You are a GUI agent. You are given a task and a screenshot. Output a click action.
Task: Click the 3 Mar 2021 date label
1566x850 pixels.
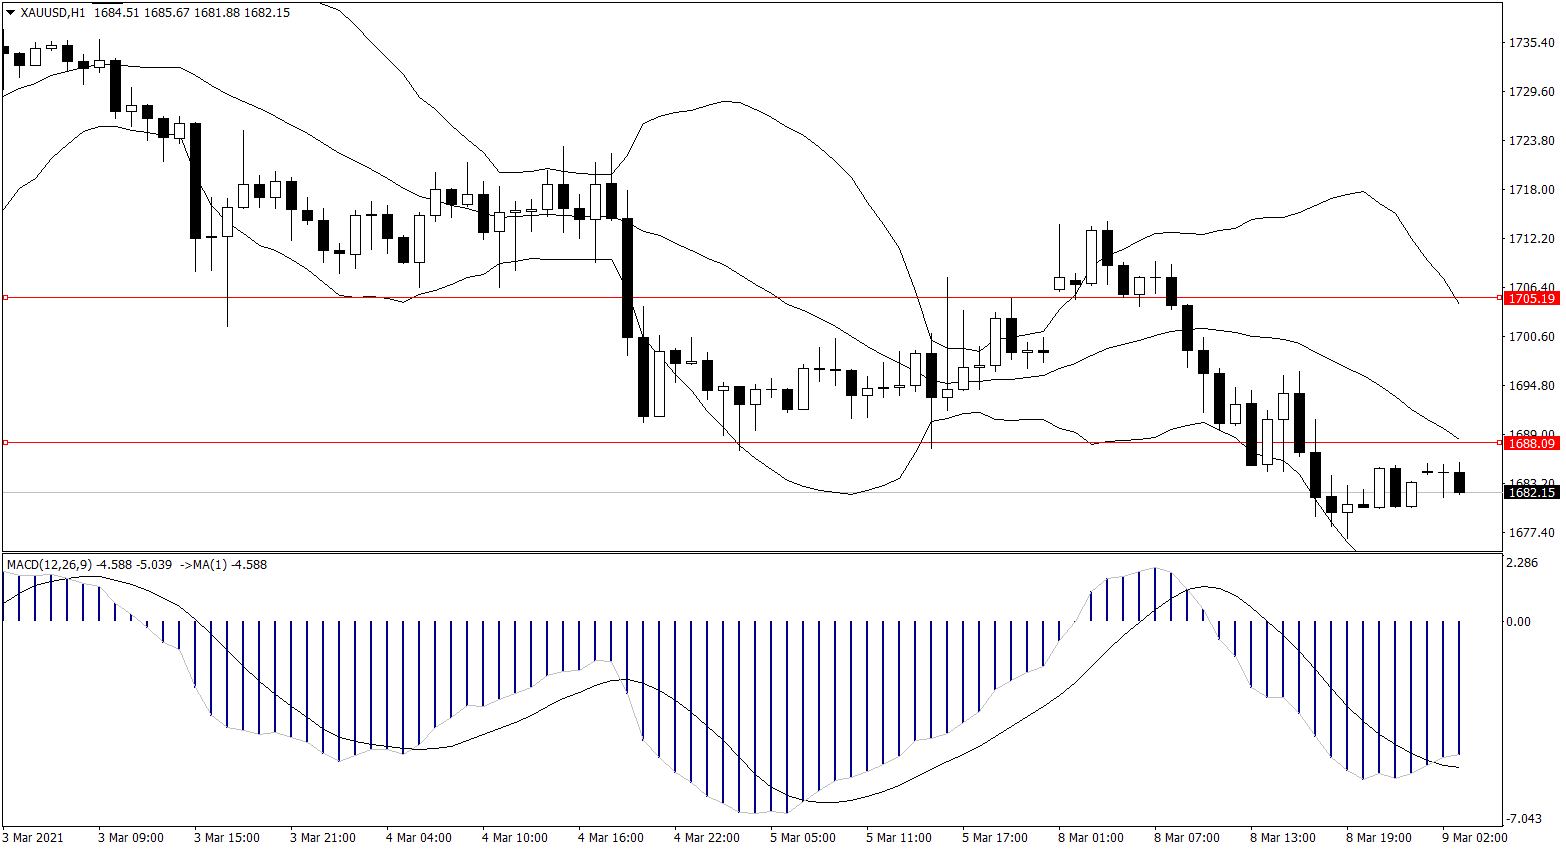[33, 838]
